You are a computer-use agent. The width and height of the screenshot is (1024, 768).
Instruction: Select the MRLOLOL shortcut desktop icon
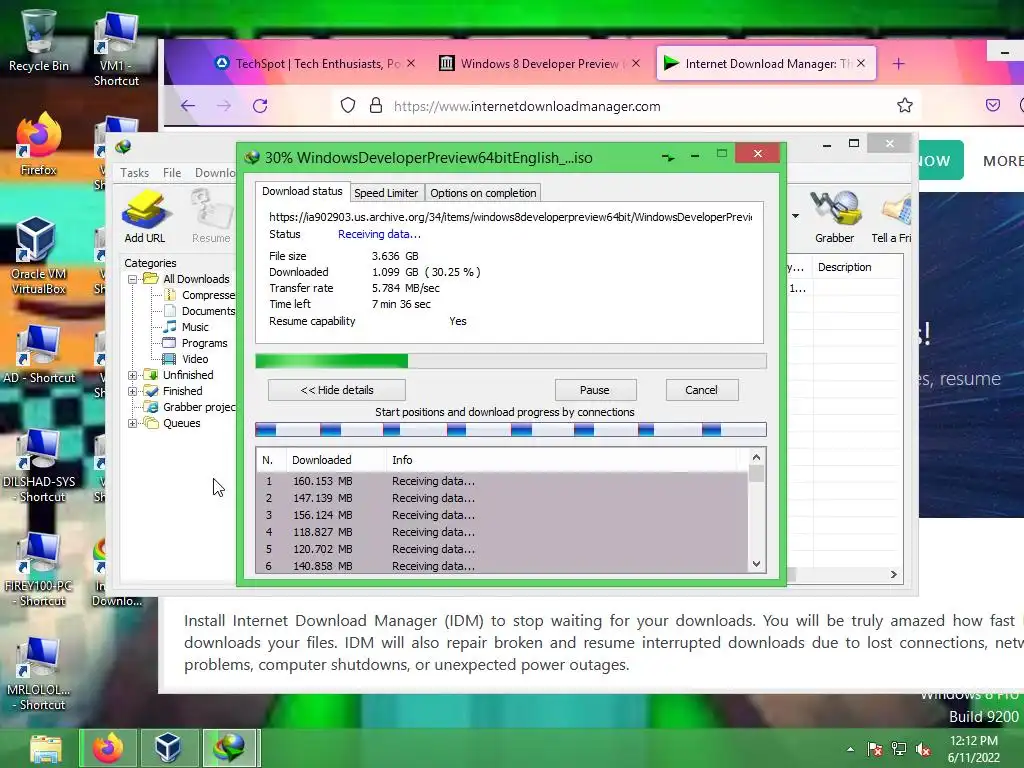click(39, 674)
